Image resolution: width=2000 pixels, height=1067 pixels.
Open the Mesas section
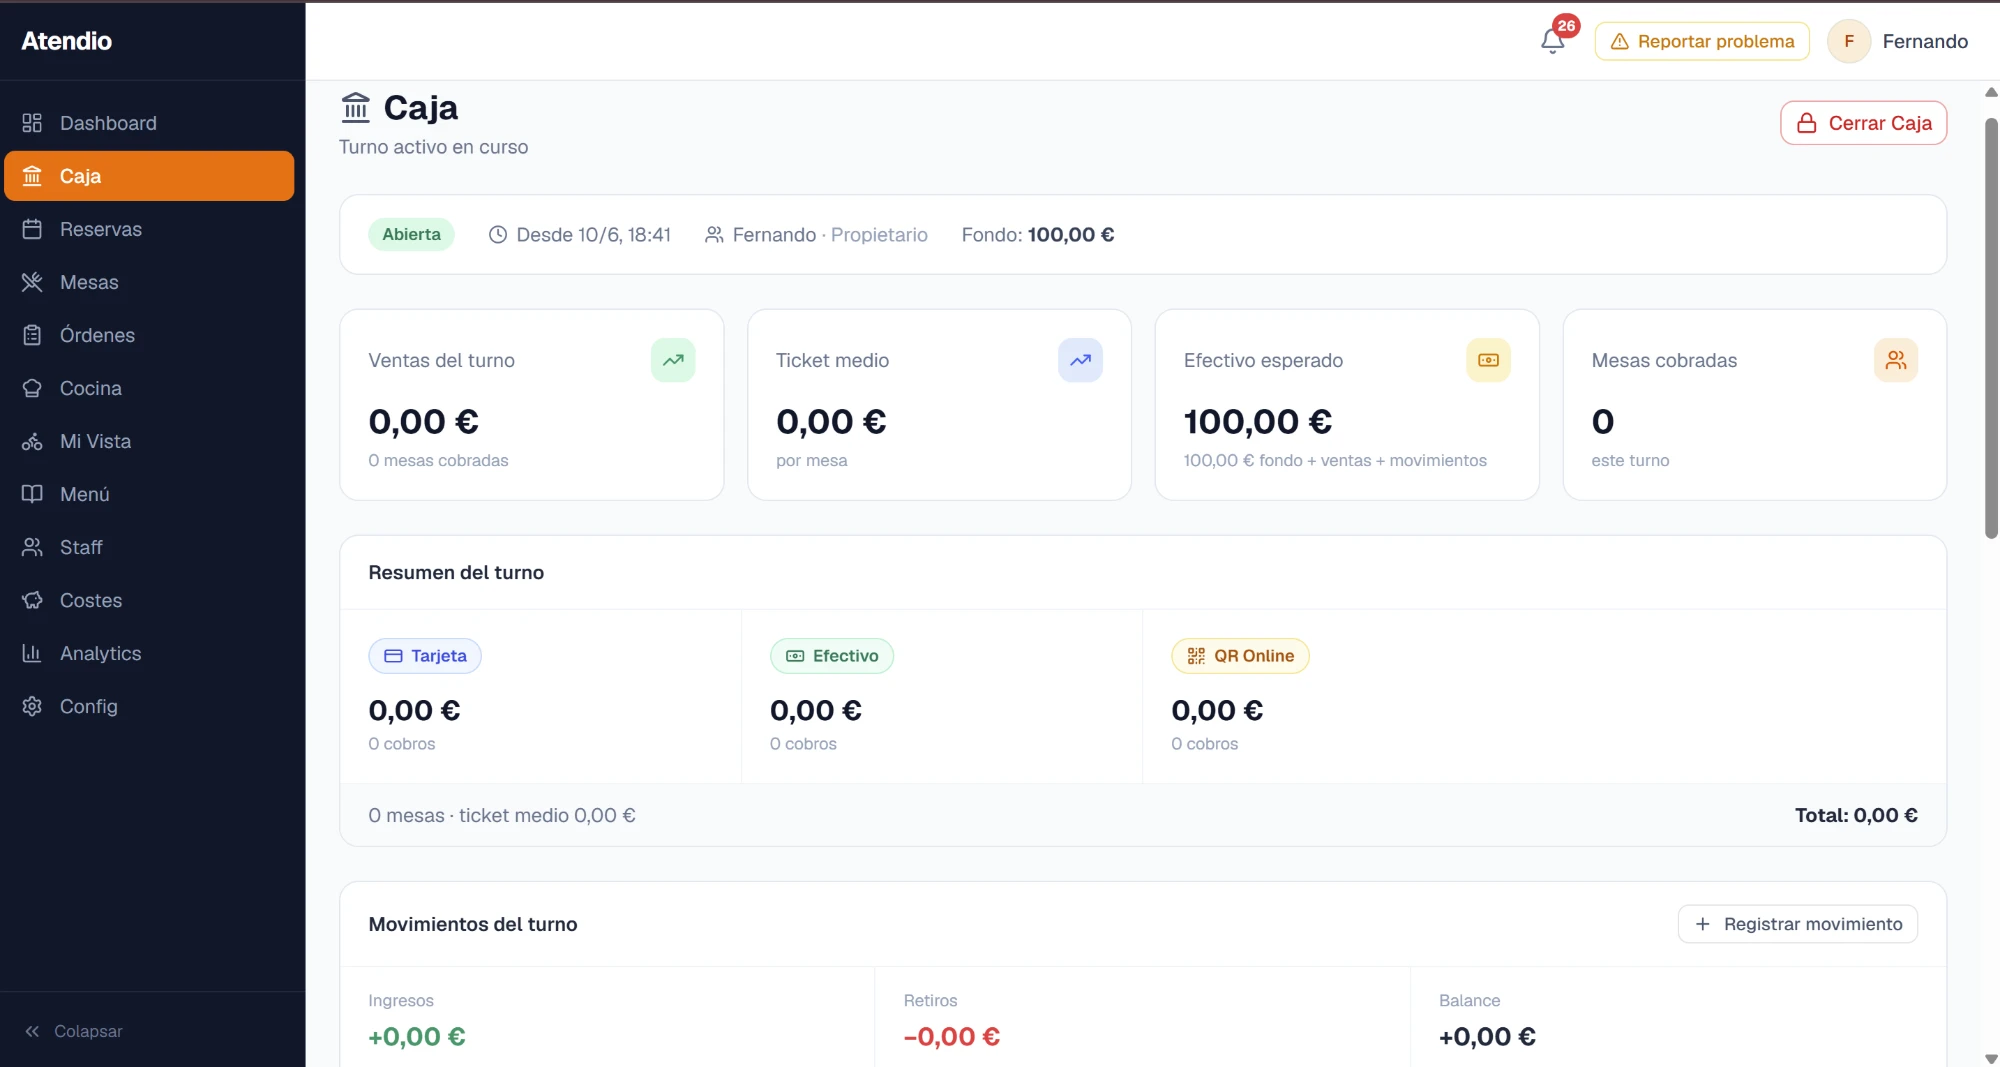click(149, 282)
